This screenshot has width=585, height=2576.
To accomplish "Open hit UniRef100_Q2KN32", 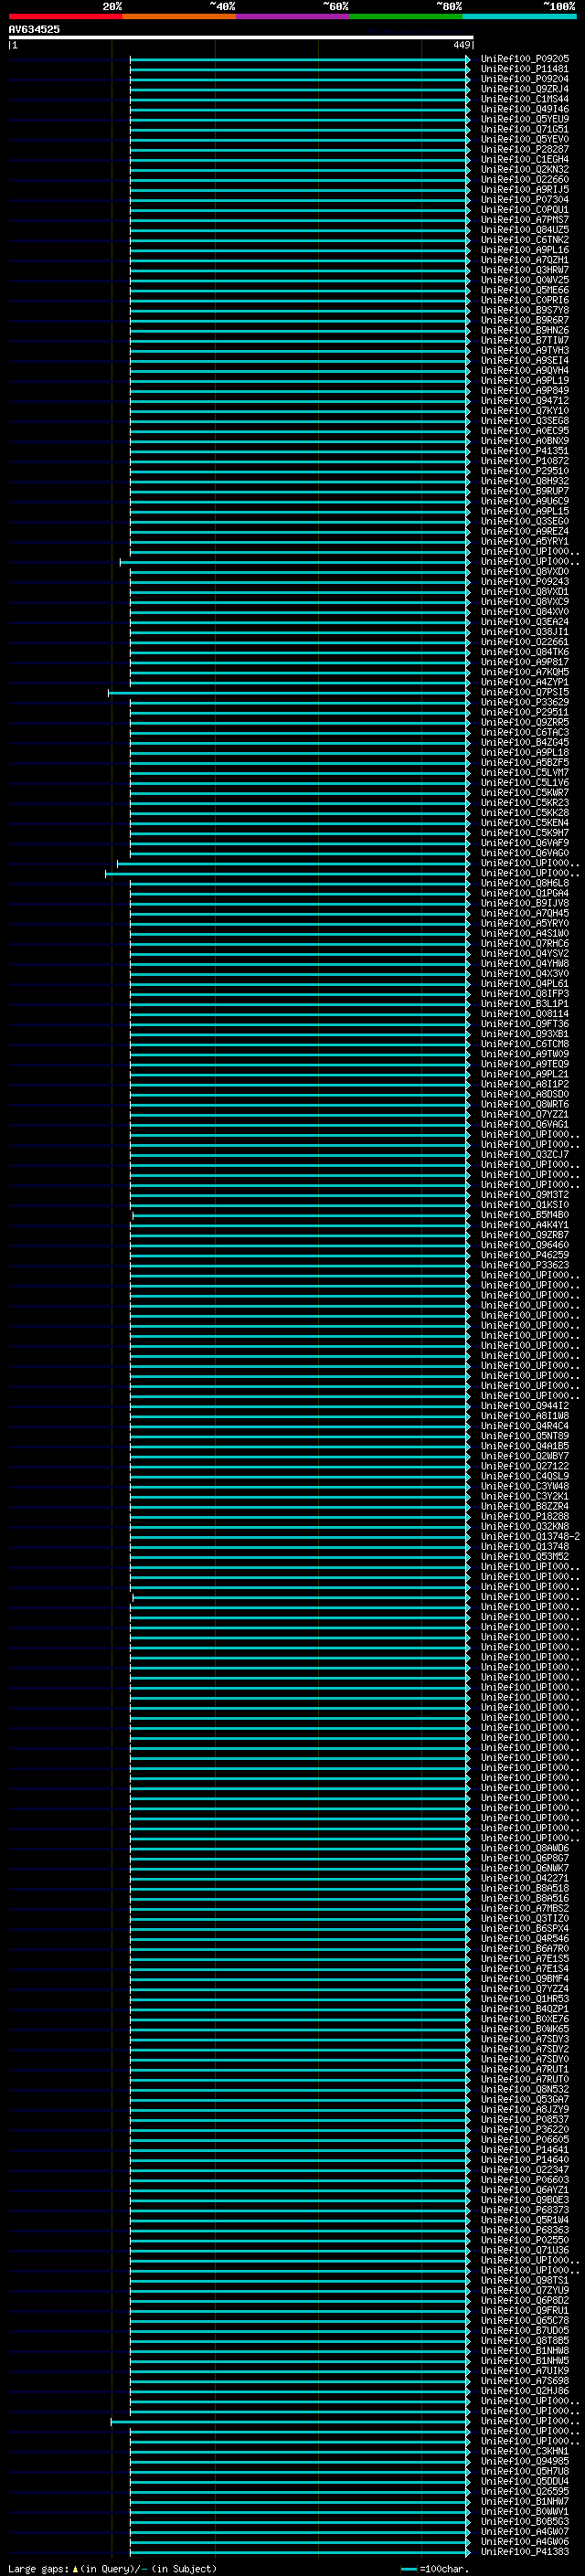I will [524, 169].
